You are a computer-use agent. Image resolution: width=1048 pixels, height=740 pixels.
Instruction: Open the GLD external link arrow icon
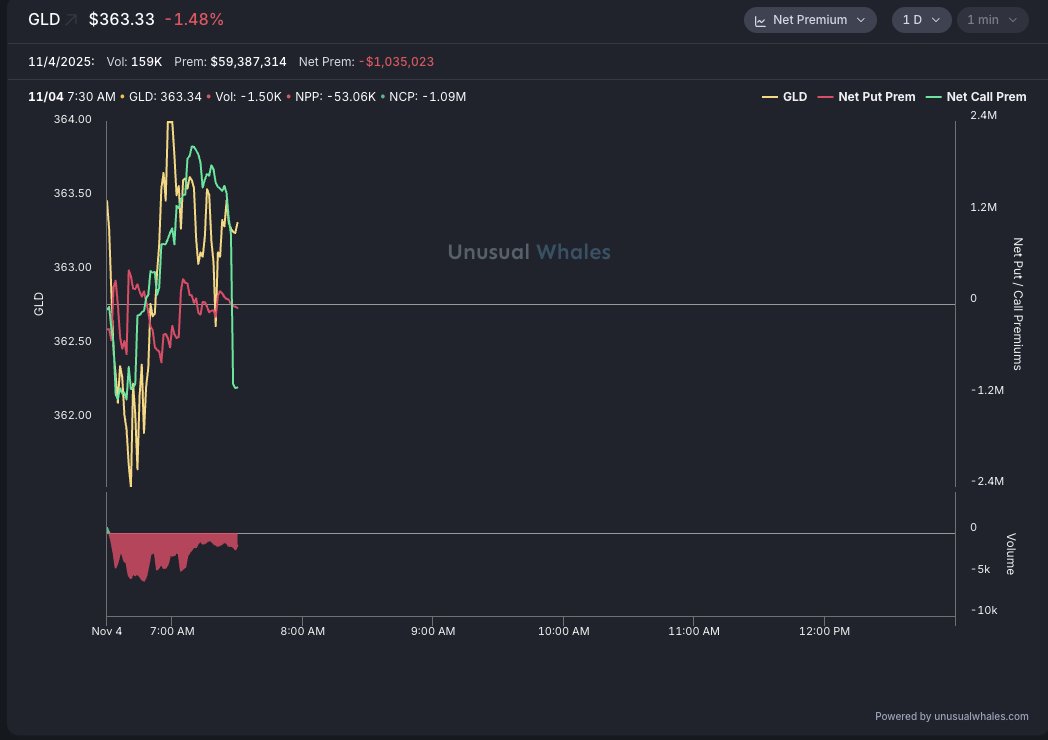click(x=72, y=19)
